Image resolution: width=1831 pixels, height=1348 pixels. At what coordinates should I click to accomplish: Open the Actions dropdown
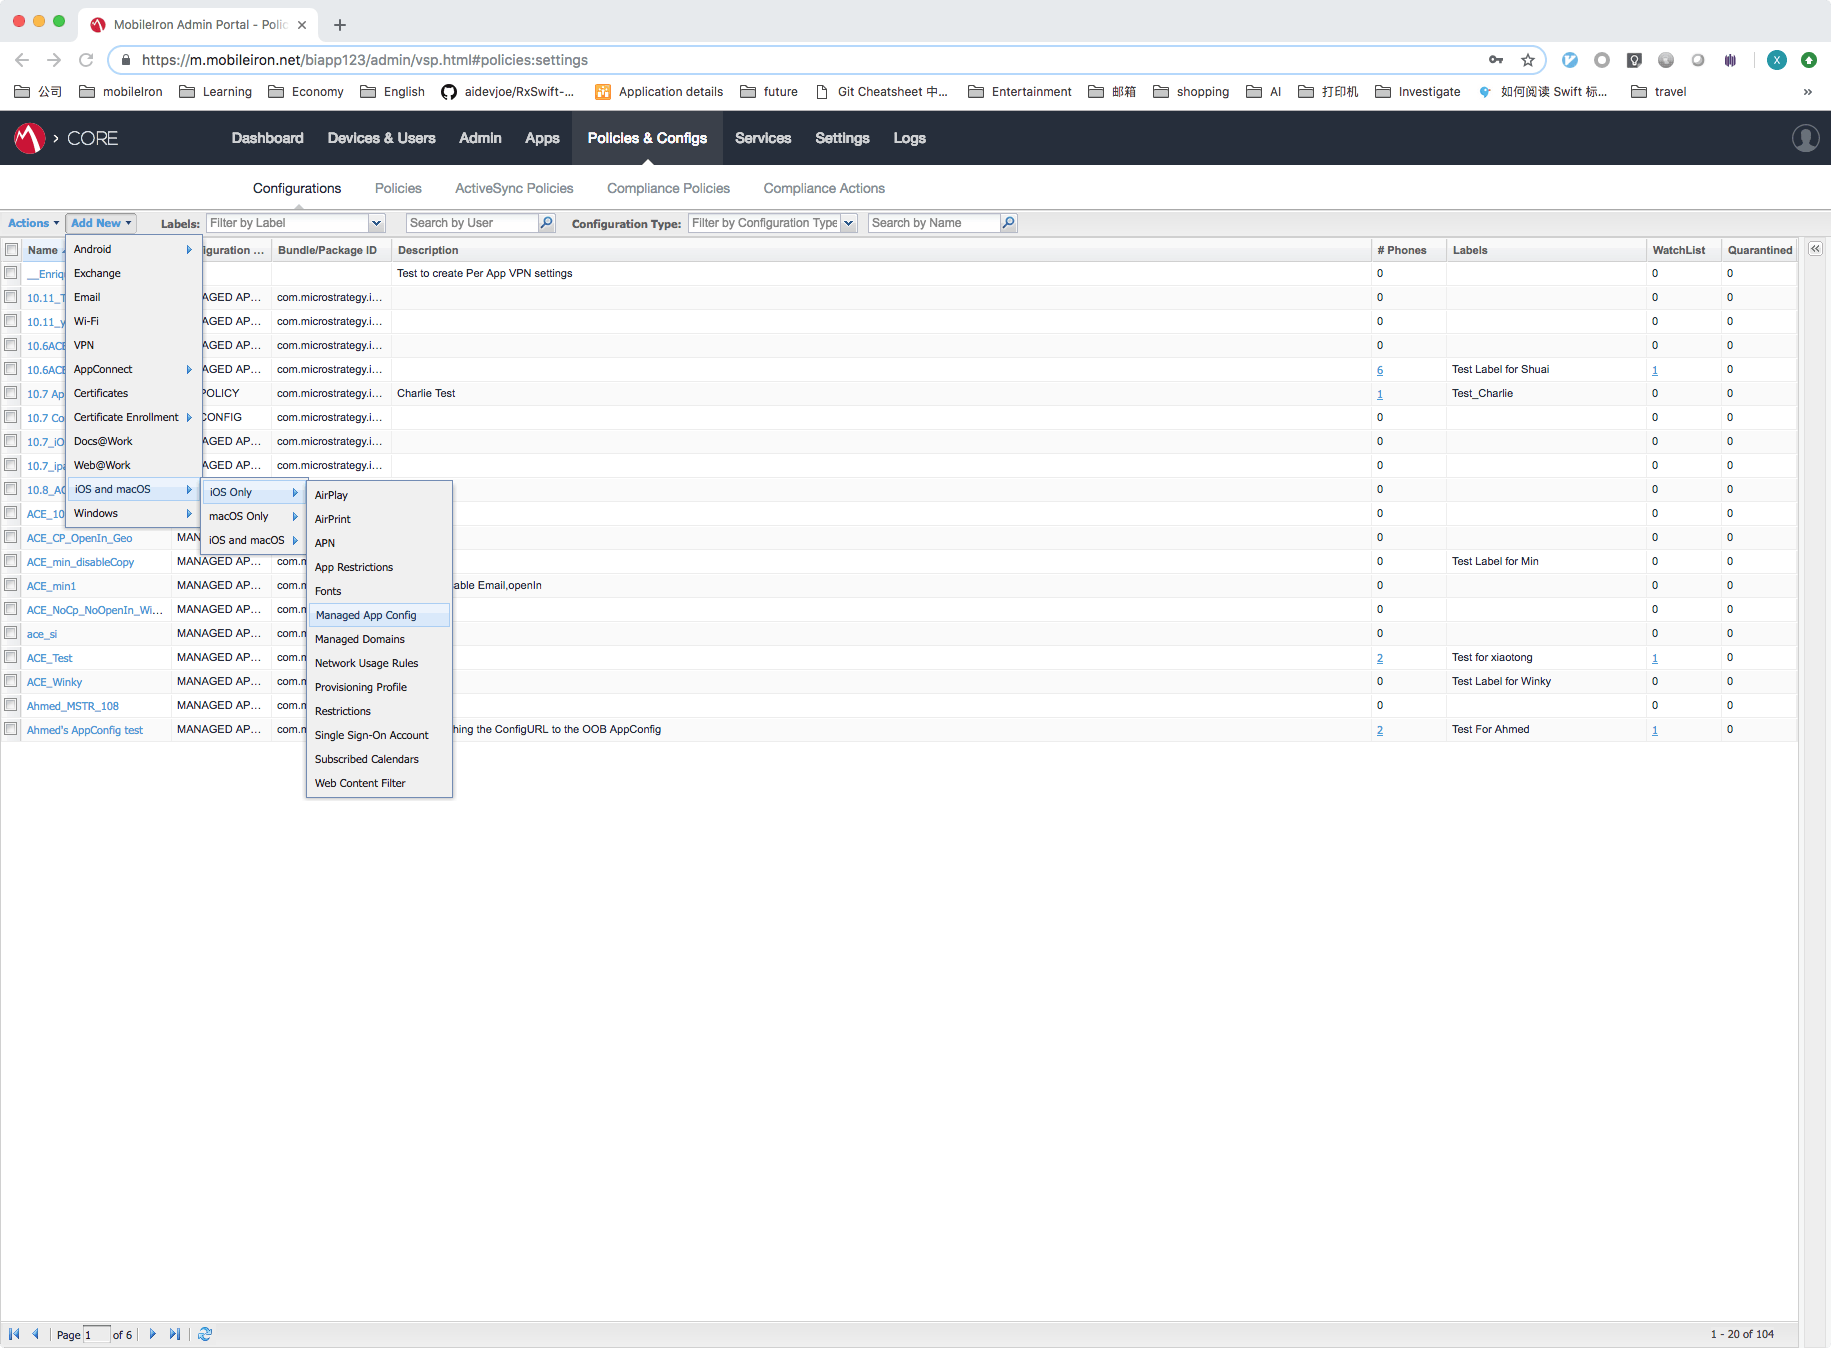click(33, 223)
